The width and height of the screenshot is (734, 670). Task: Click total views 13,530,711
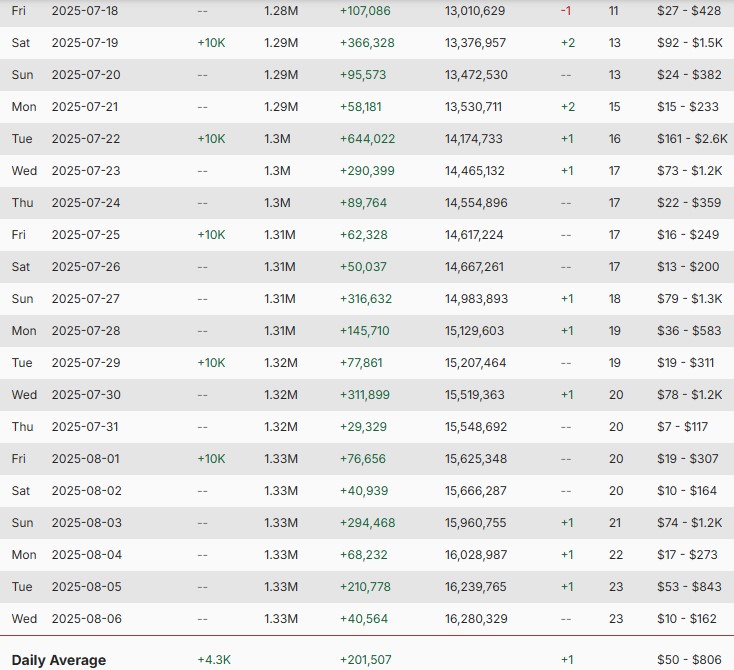click(473, 107)
